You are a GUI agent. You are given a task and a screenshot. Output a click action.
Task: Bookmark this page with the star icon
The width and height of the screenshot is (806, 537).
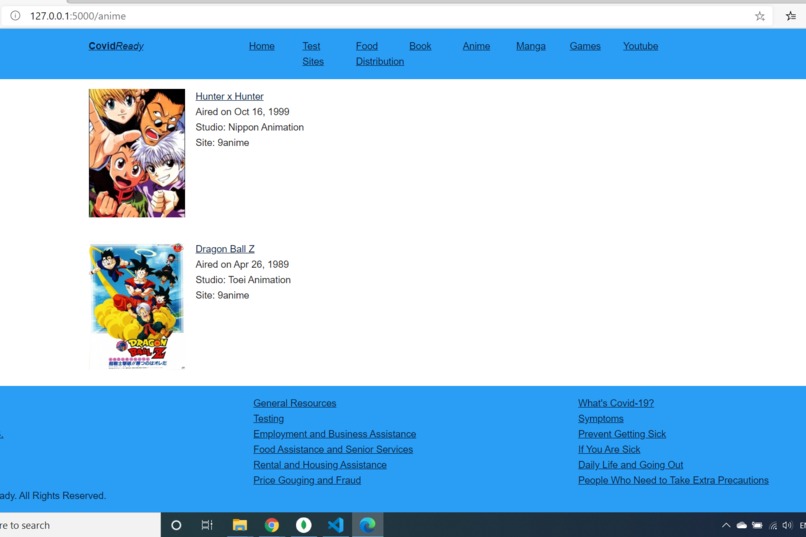[760, 16]
